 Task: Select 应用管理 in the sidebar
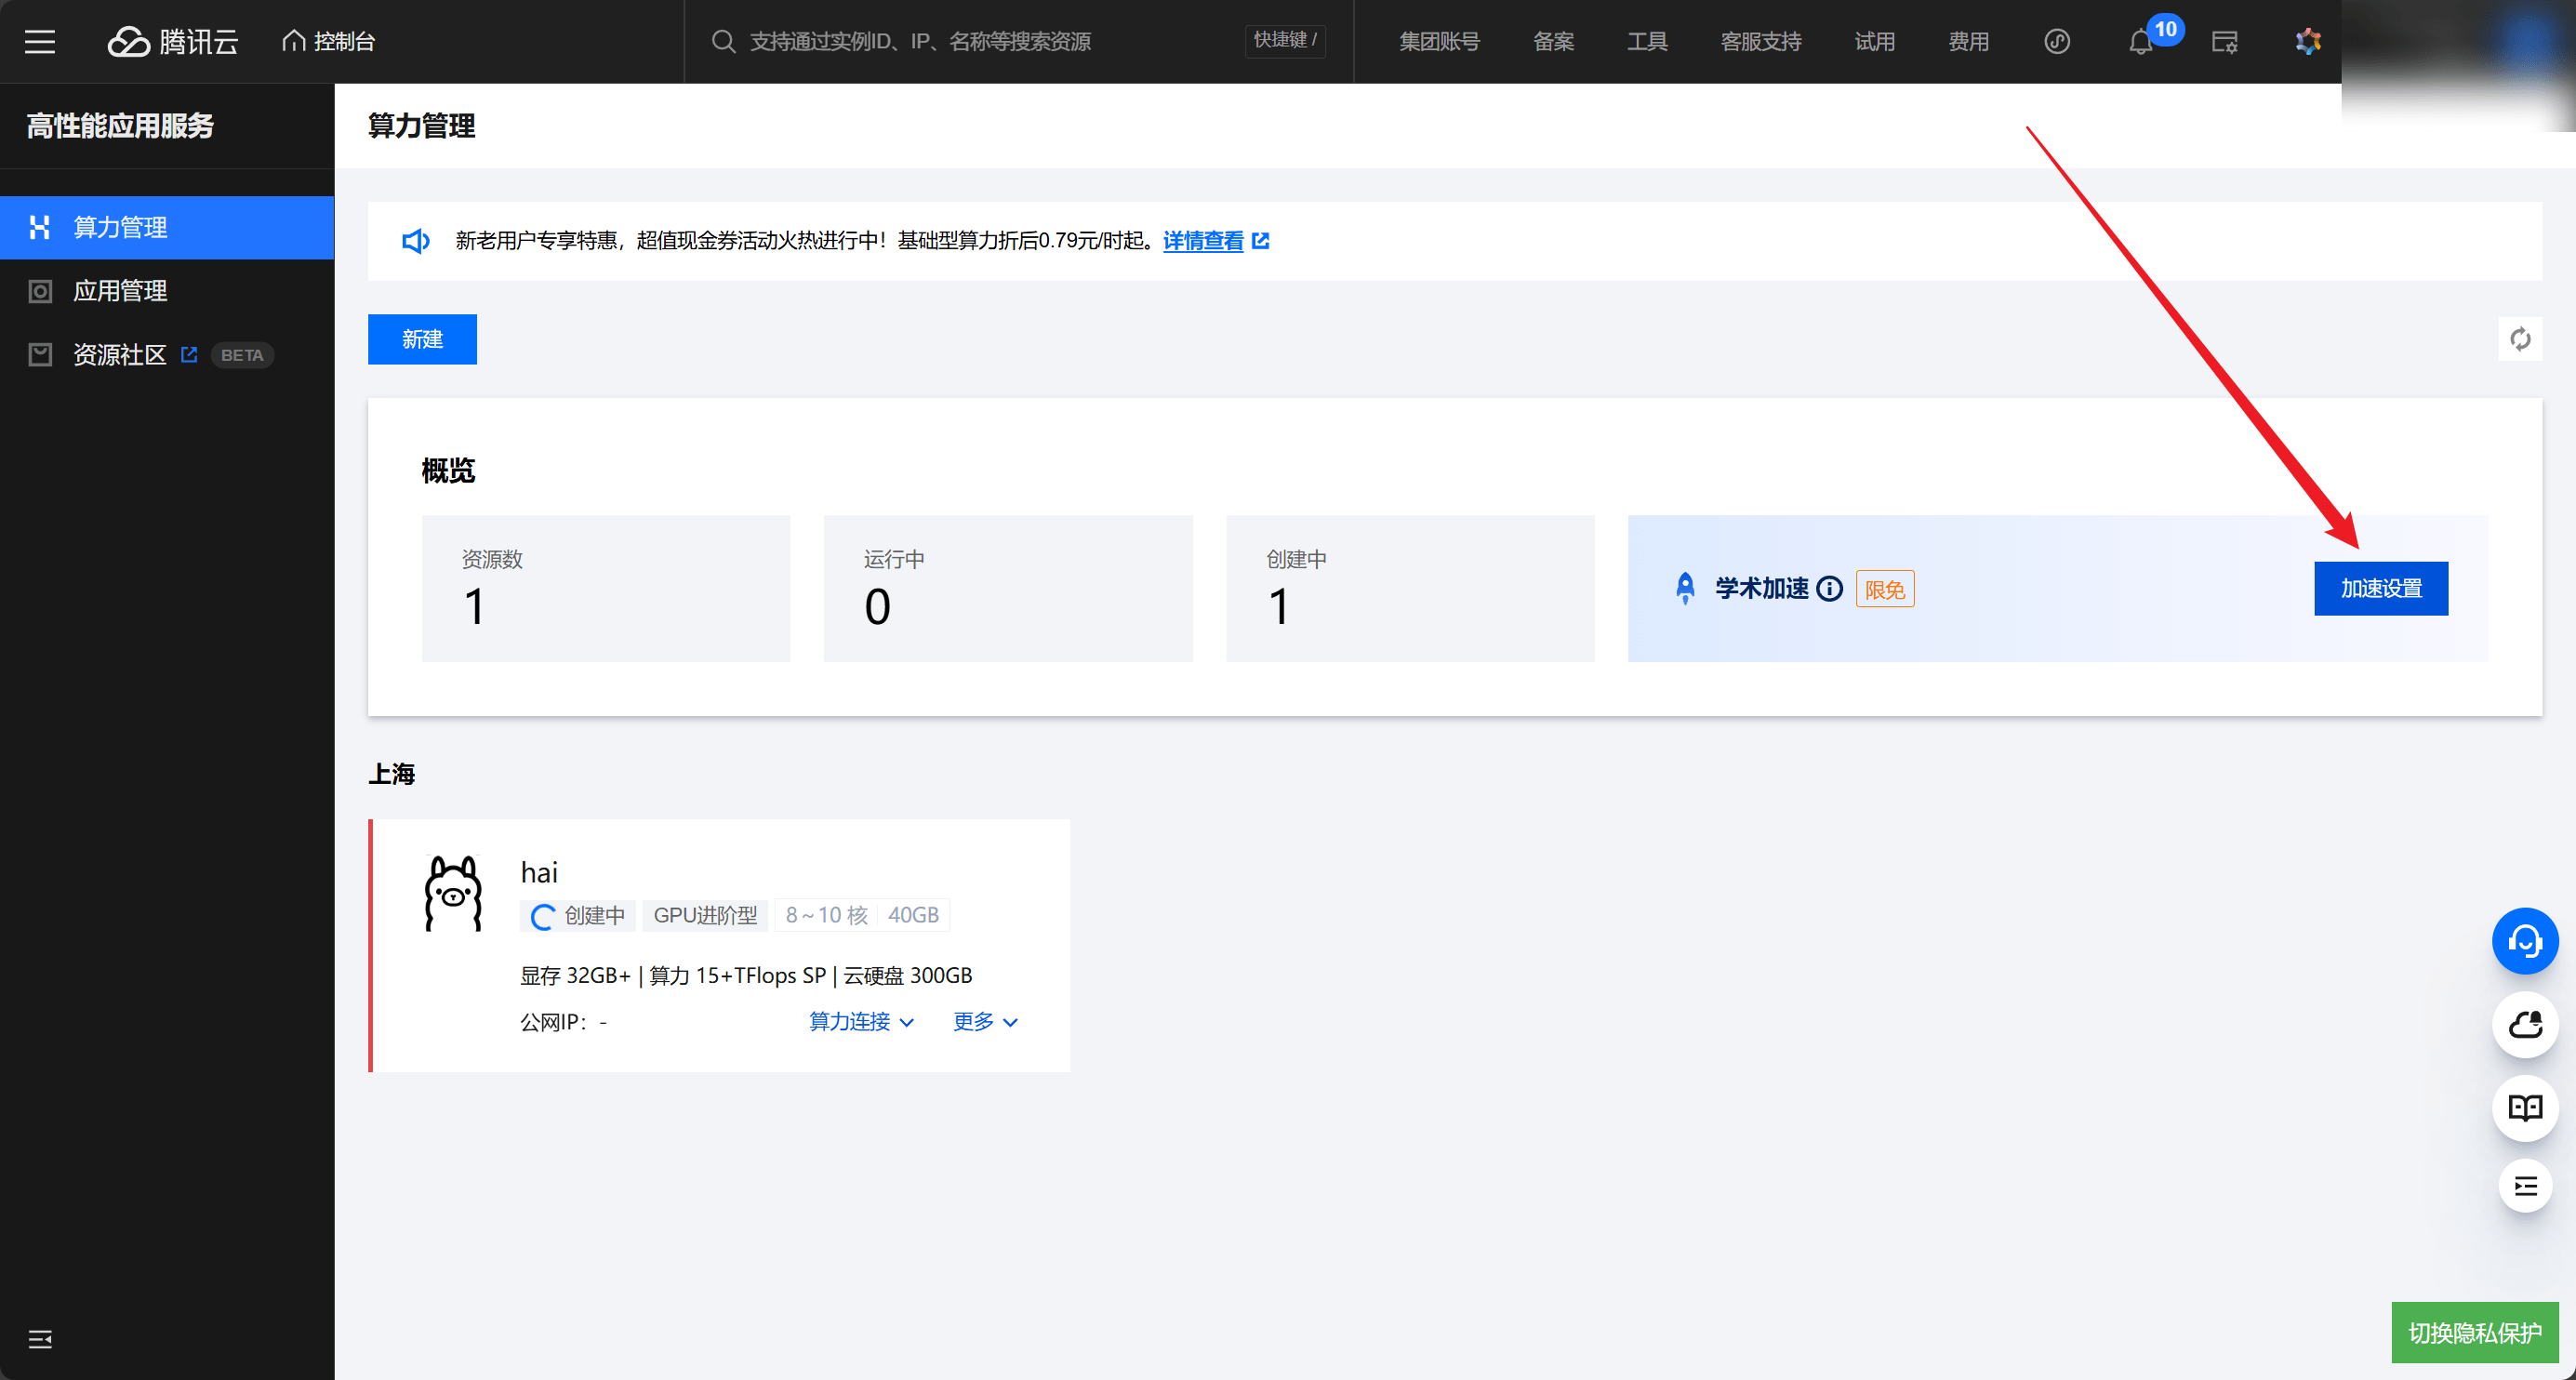click(120, 291)
